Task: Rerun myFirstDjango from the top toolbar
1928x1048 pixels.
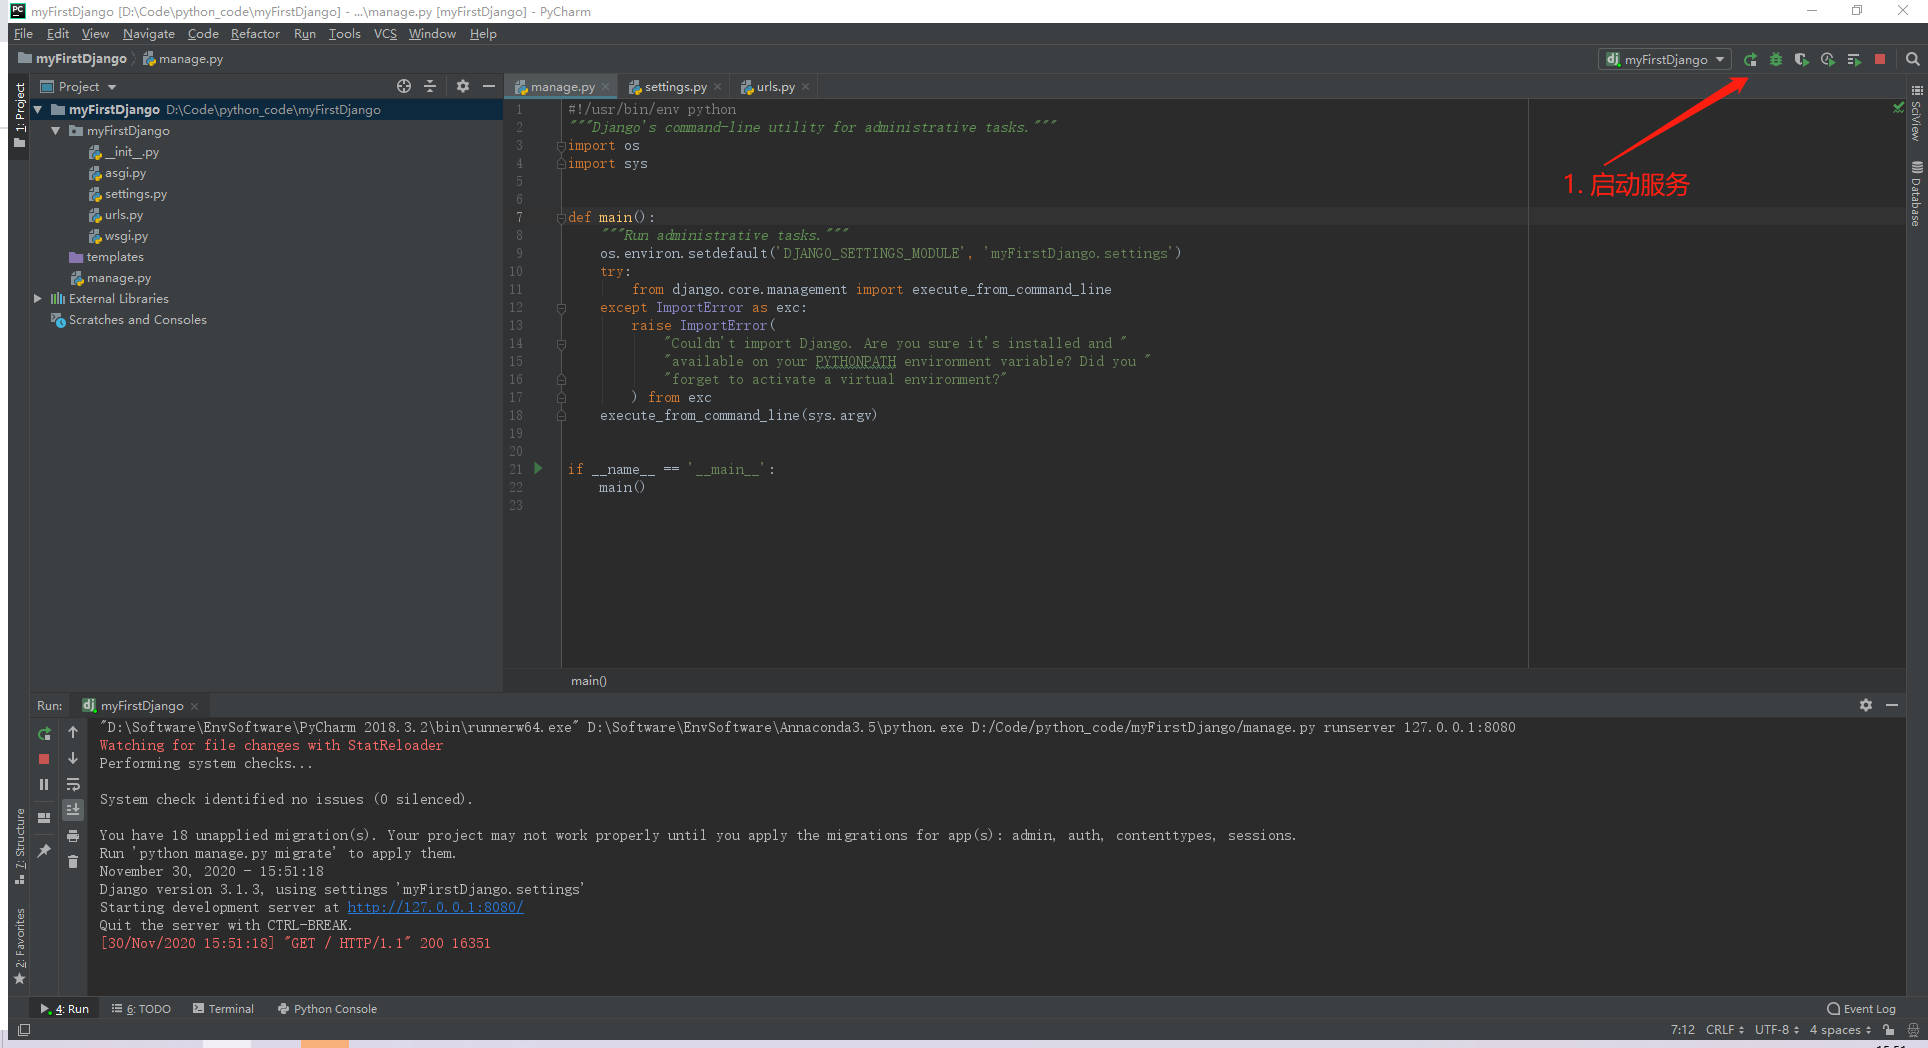Action: point(1750,60)
